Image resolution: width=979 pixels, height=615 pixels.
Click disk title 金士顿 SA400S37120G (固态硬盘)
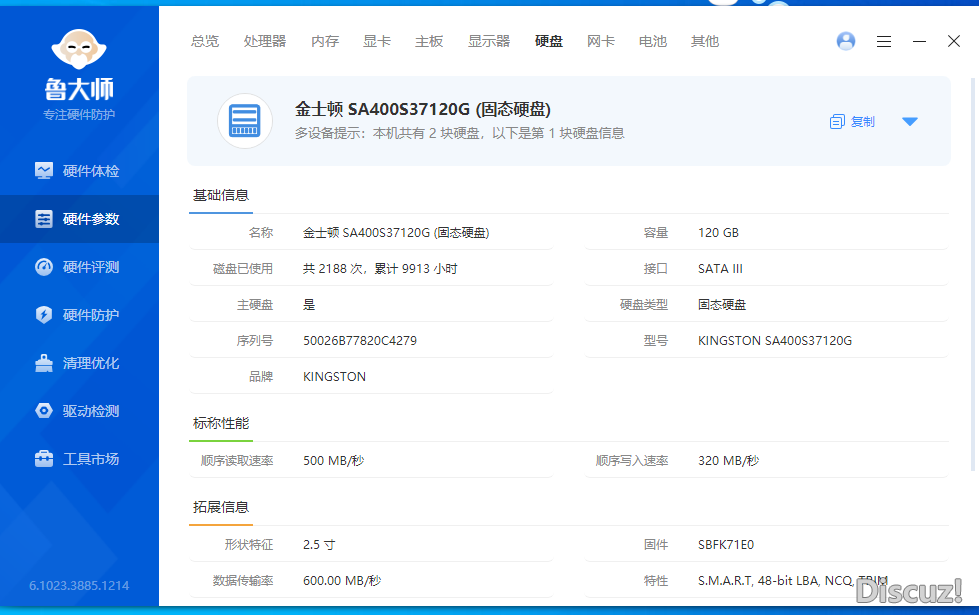point(423,109)
